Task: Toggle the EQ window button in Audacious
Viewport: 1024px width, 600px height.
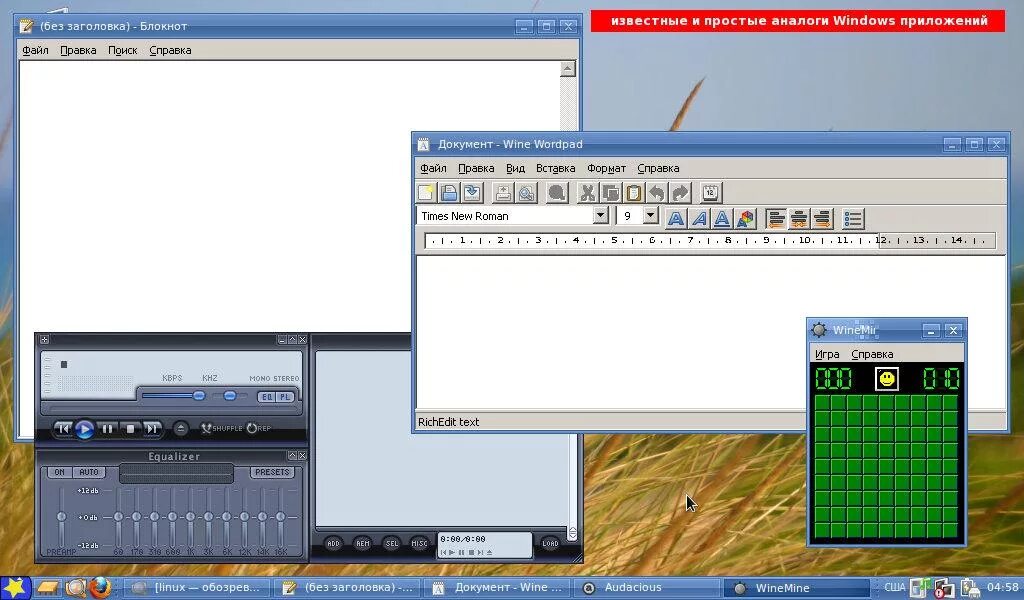Action: (x=267, y=397)
